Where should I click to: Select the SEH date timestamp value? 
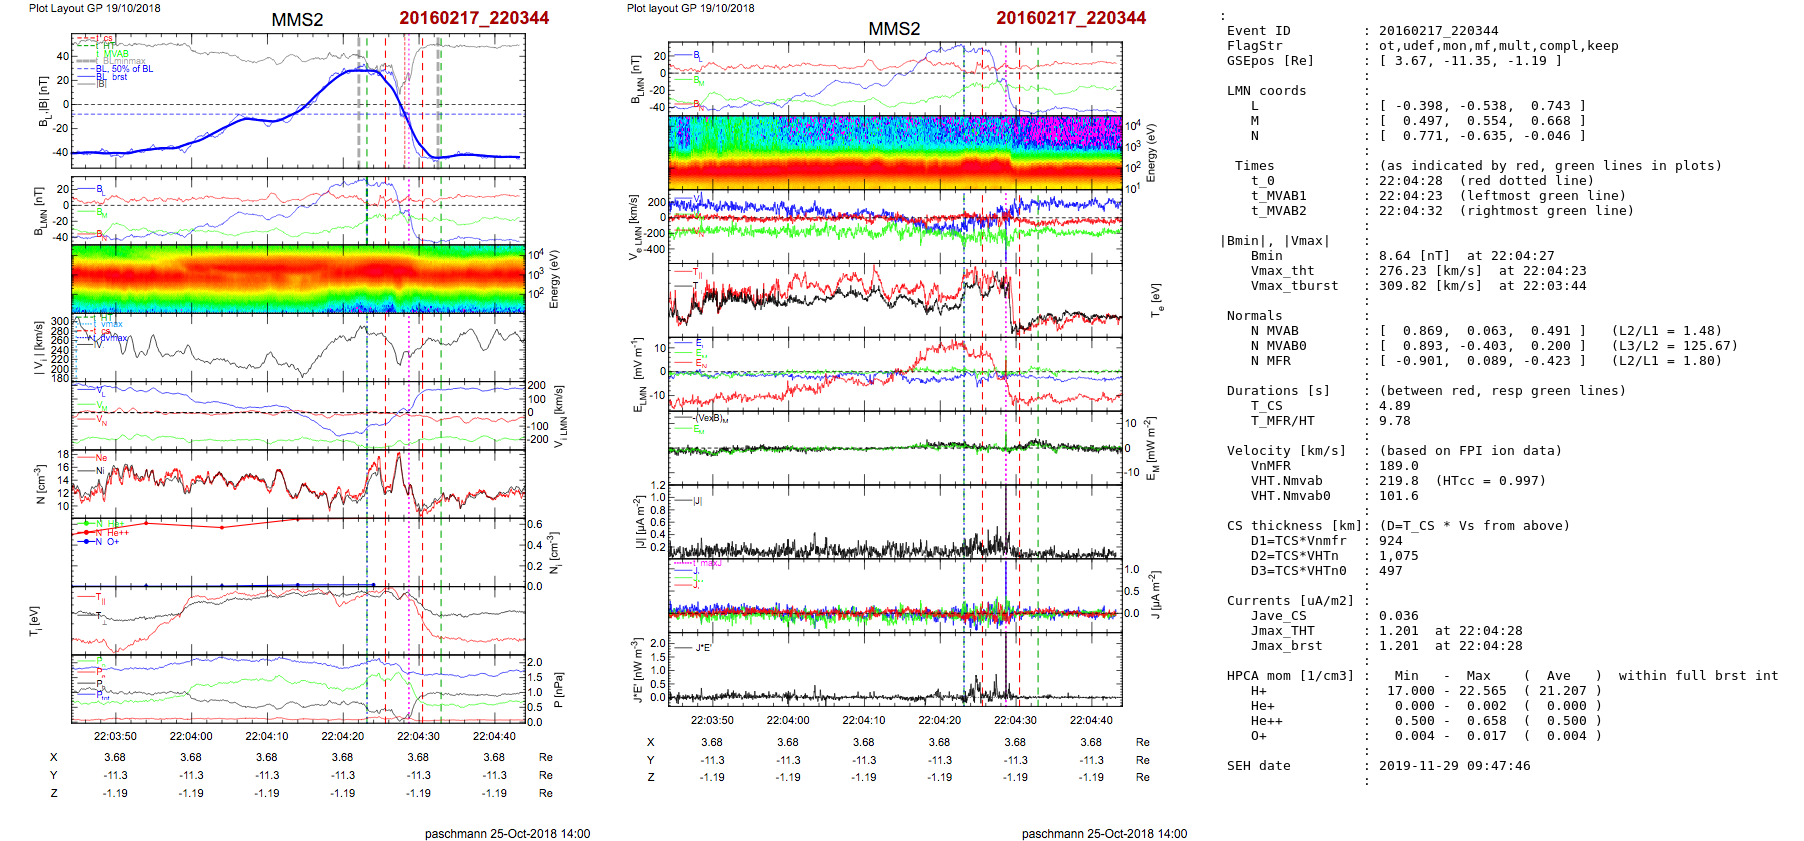1454,766
